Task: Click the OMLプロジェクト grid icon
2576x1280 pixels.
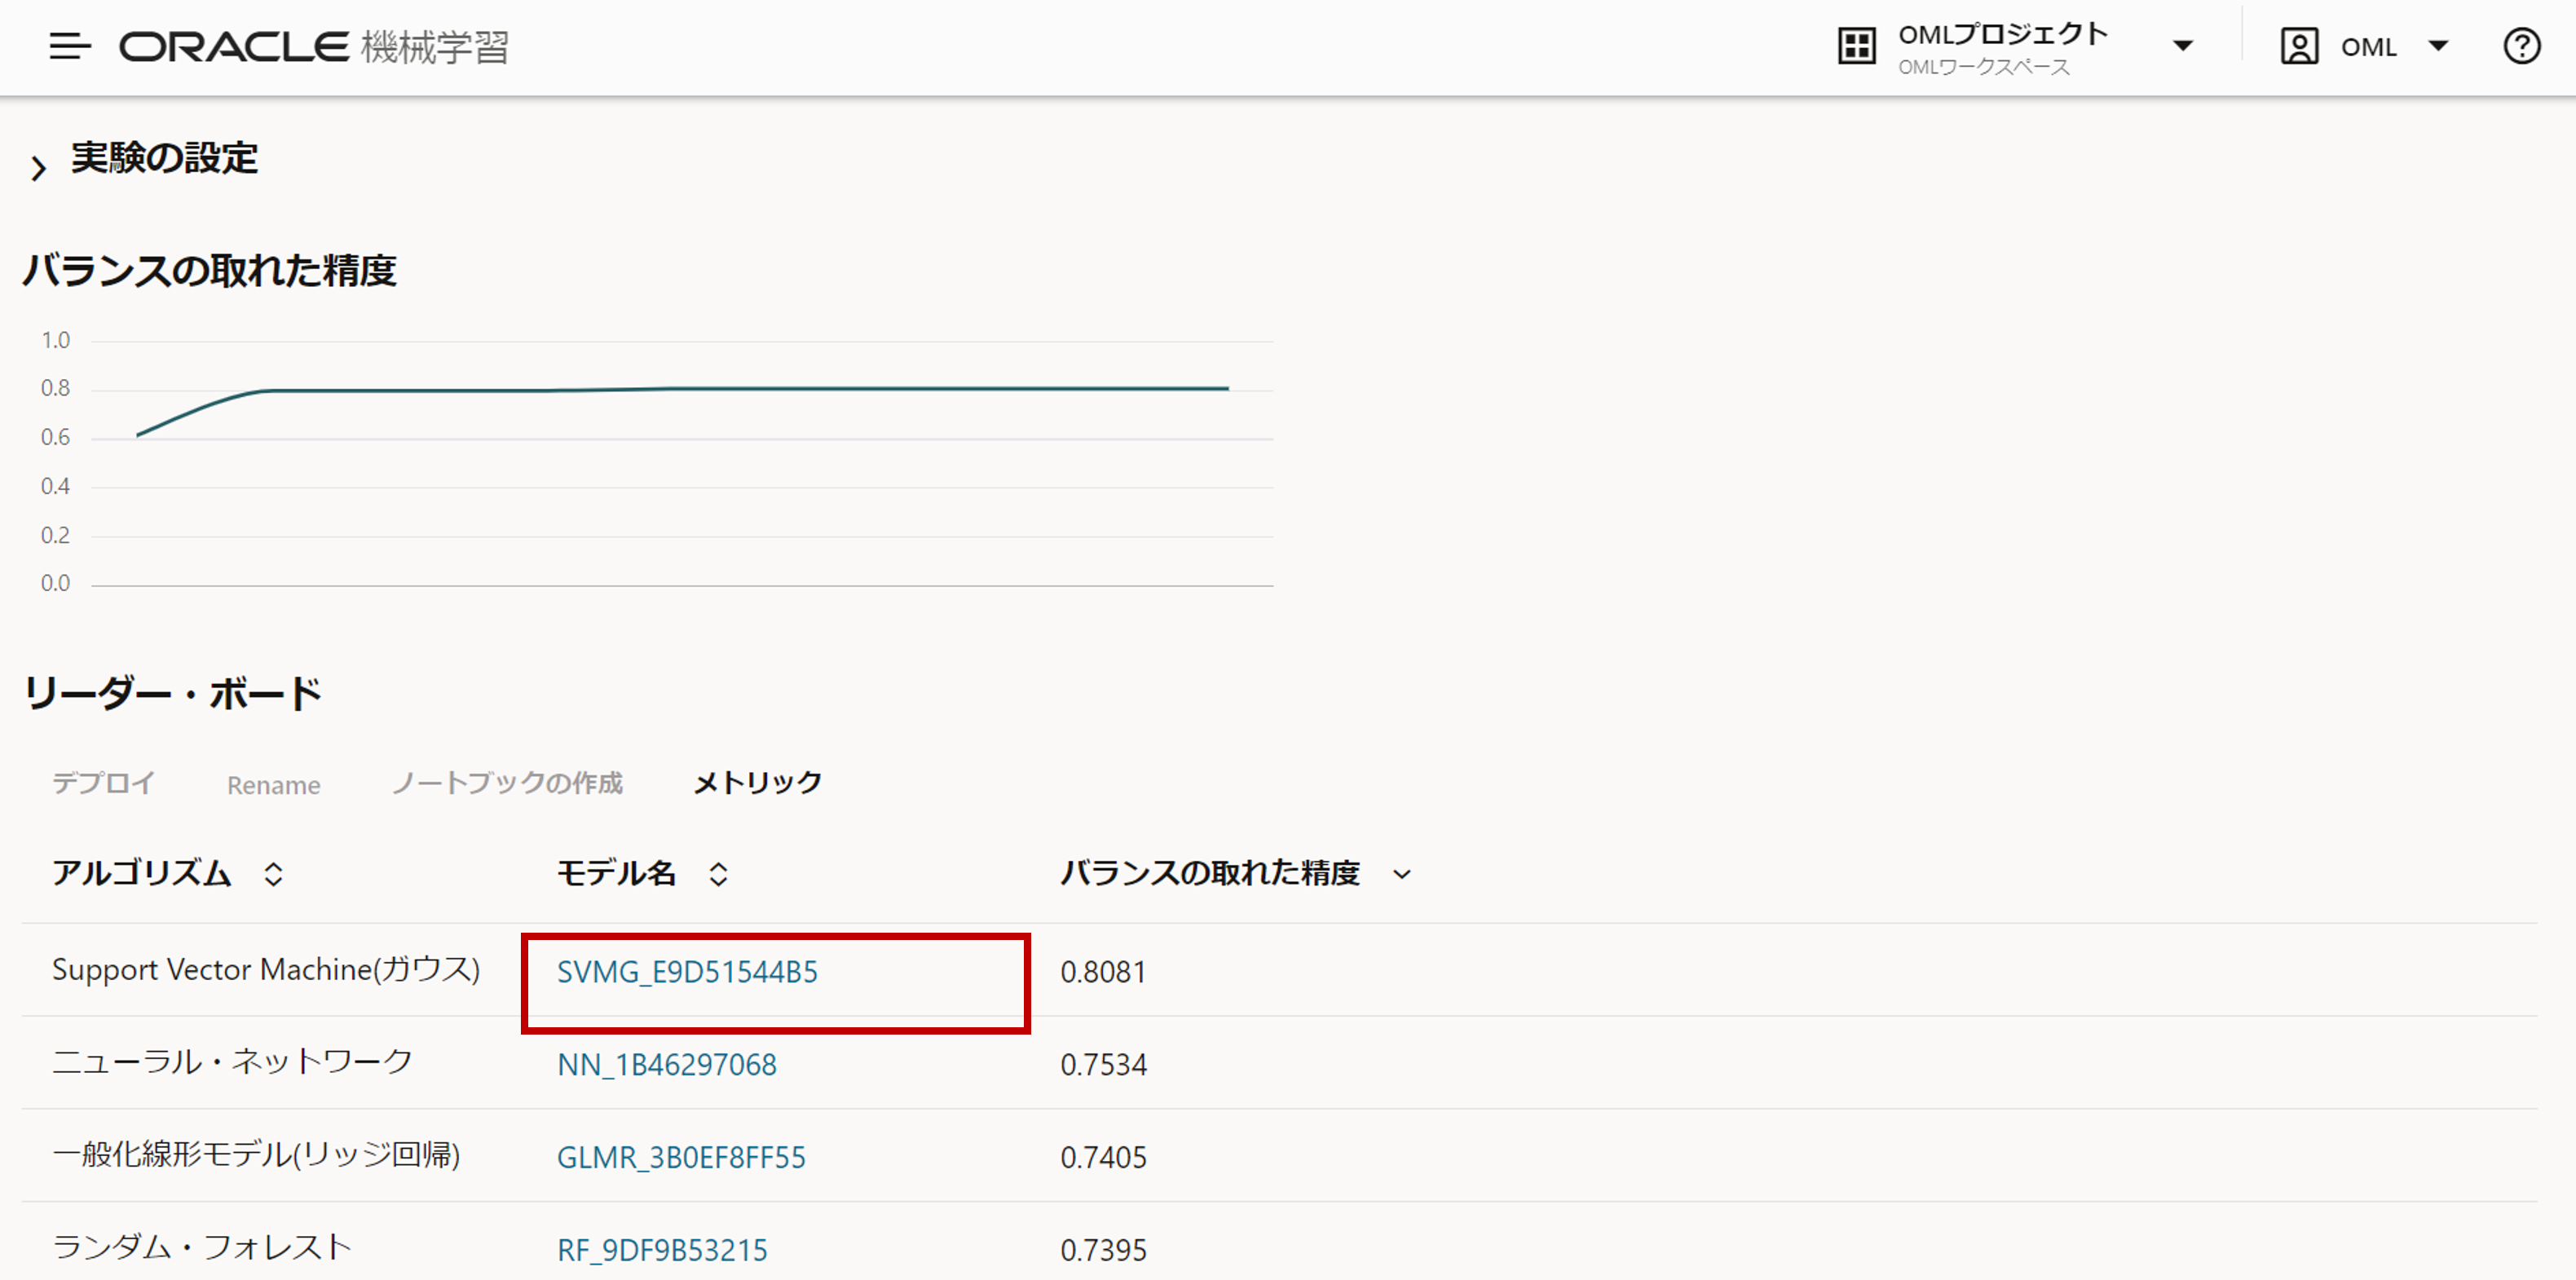Action: [x=1856, y=46]
